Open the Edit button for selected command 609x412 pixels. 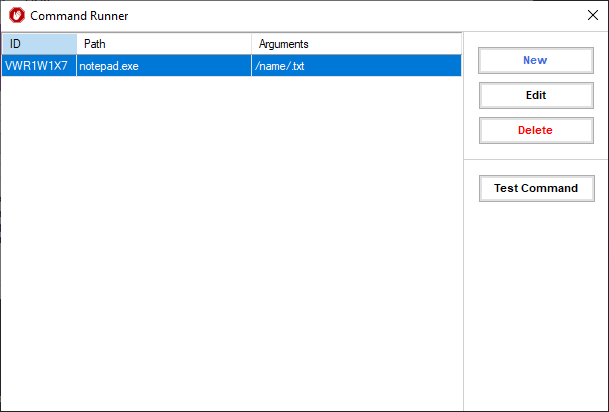(x=536, y=95)
